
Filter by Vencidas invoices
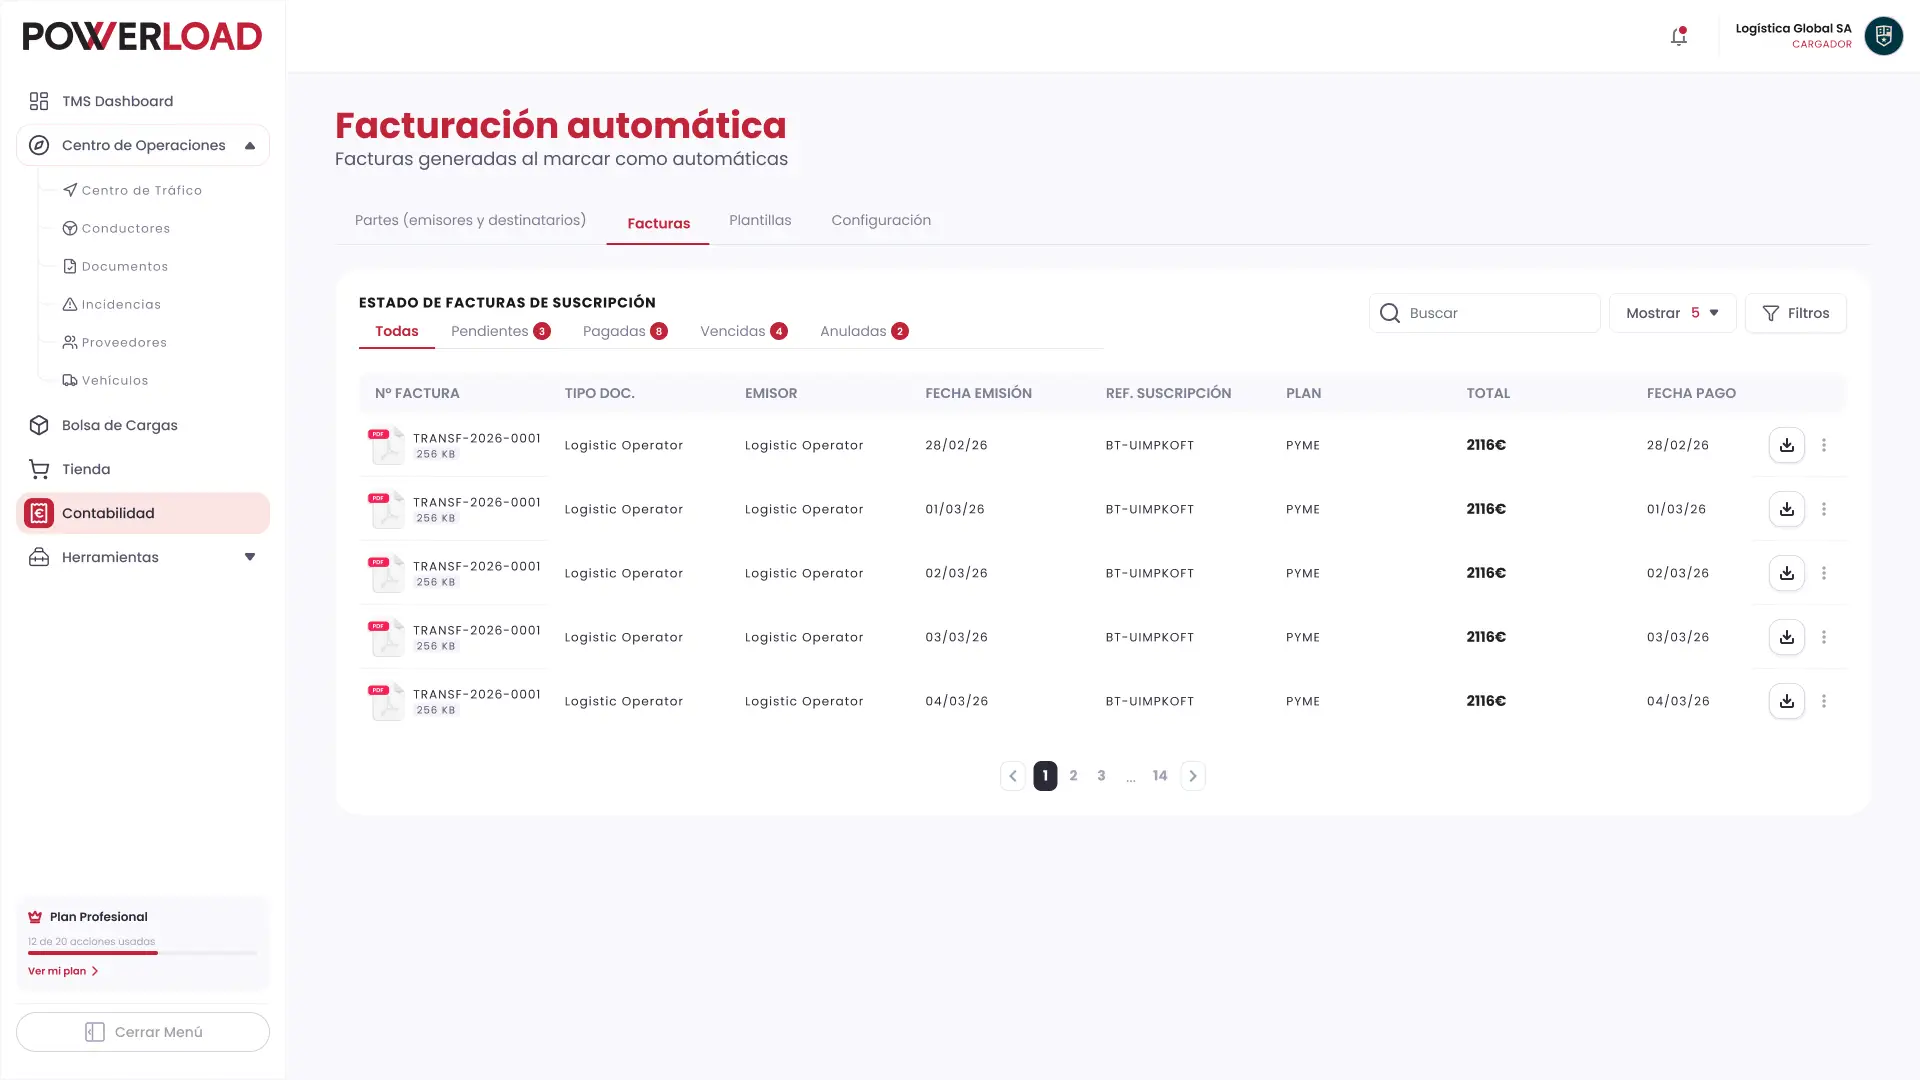point(744,331)
